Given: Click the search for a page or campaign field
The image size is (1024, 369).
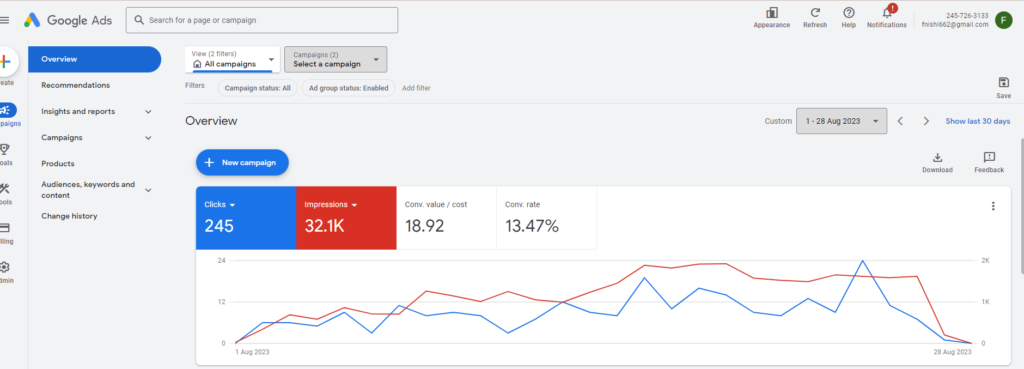Looking at the screenshot, I should 262,20.
